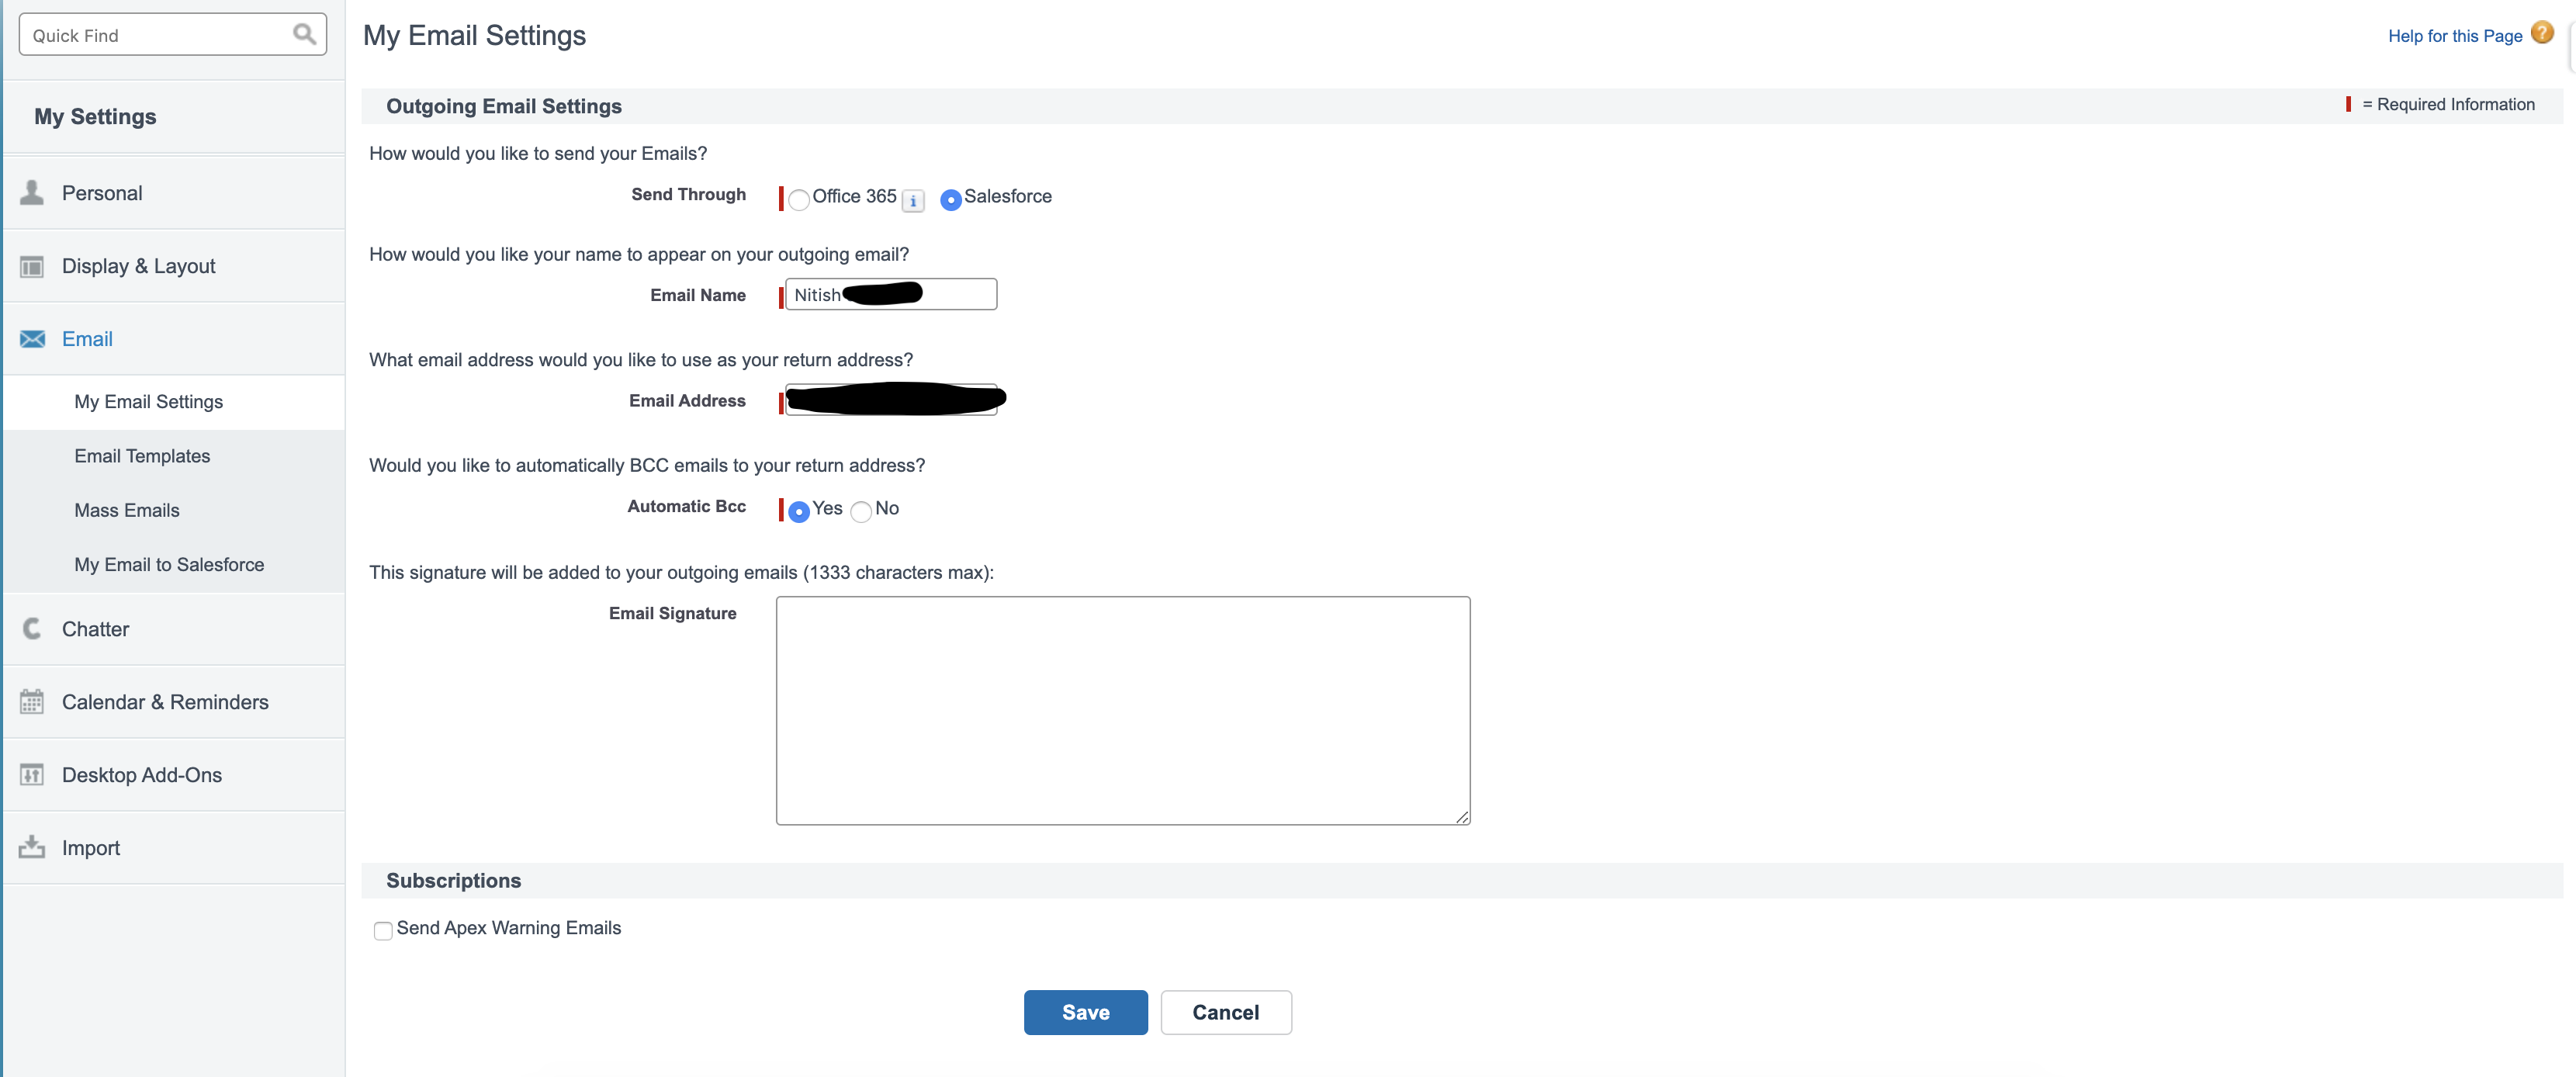Click the Personal person icon
The width and height of the screenshot is (2576, 1077).
click(32, 193)
